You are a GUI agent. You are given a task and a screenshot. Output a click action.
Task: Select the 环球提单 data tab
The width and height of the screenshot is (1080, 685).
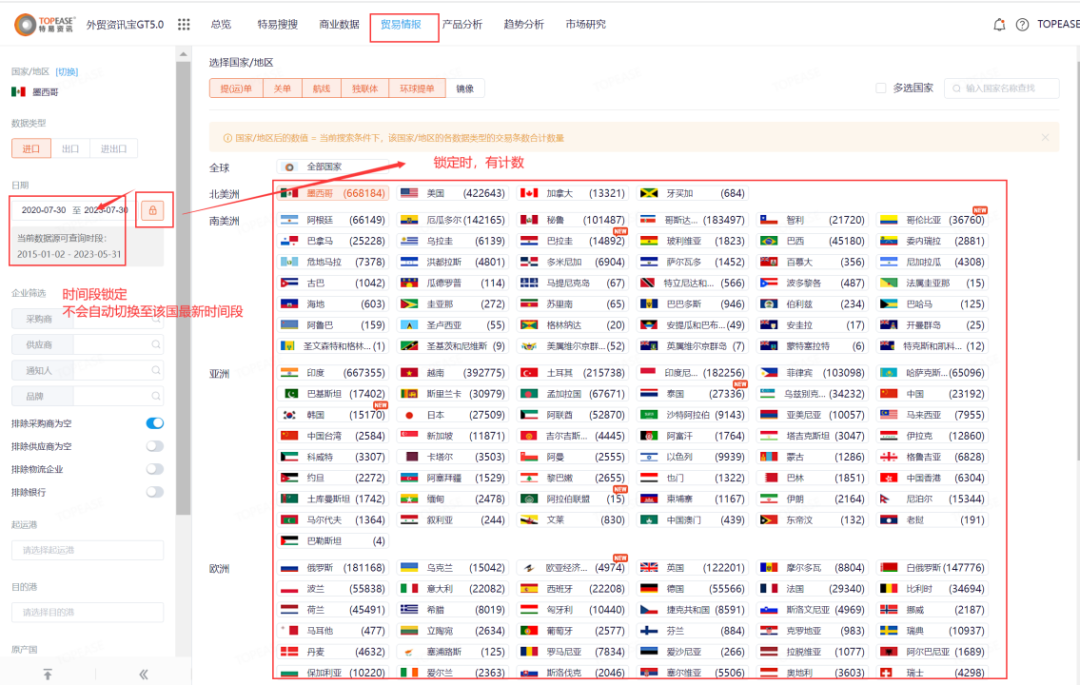click(x=417, y=89)
